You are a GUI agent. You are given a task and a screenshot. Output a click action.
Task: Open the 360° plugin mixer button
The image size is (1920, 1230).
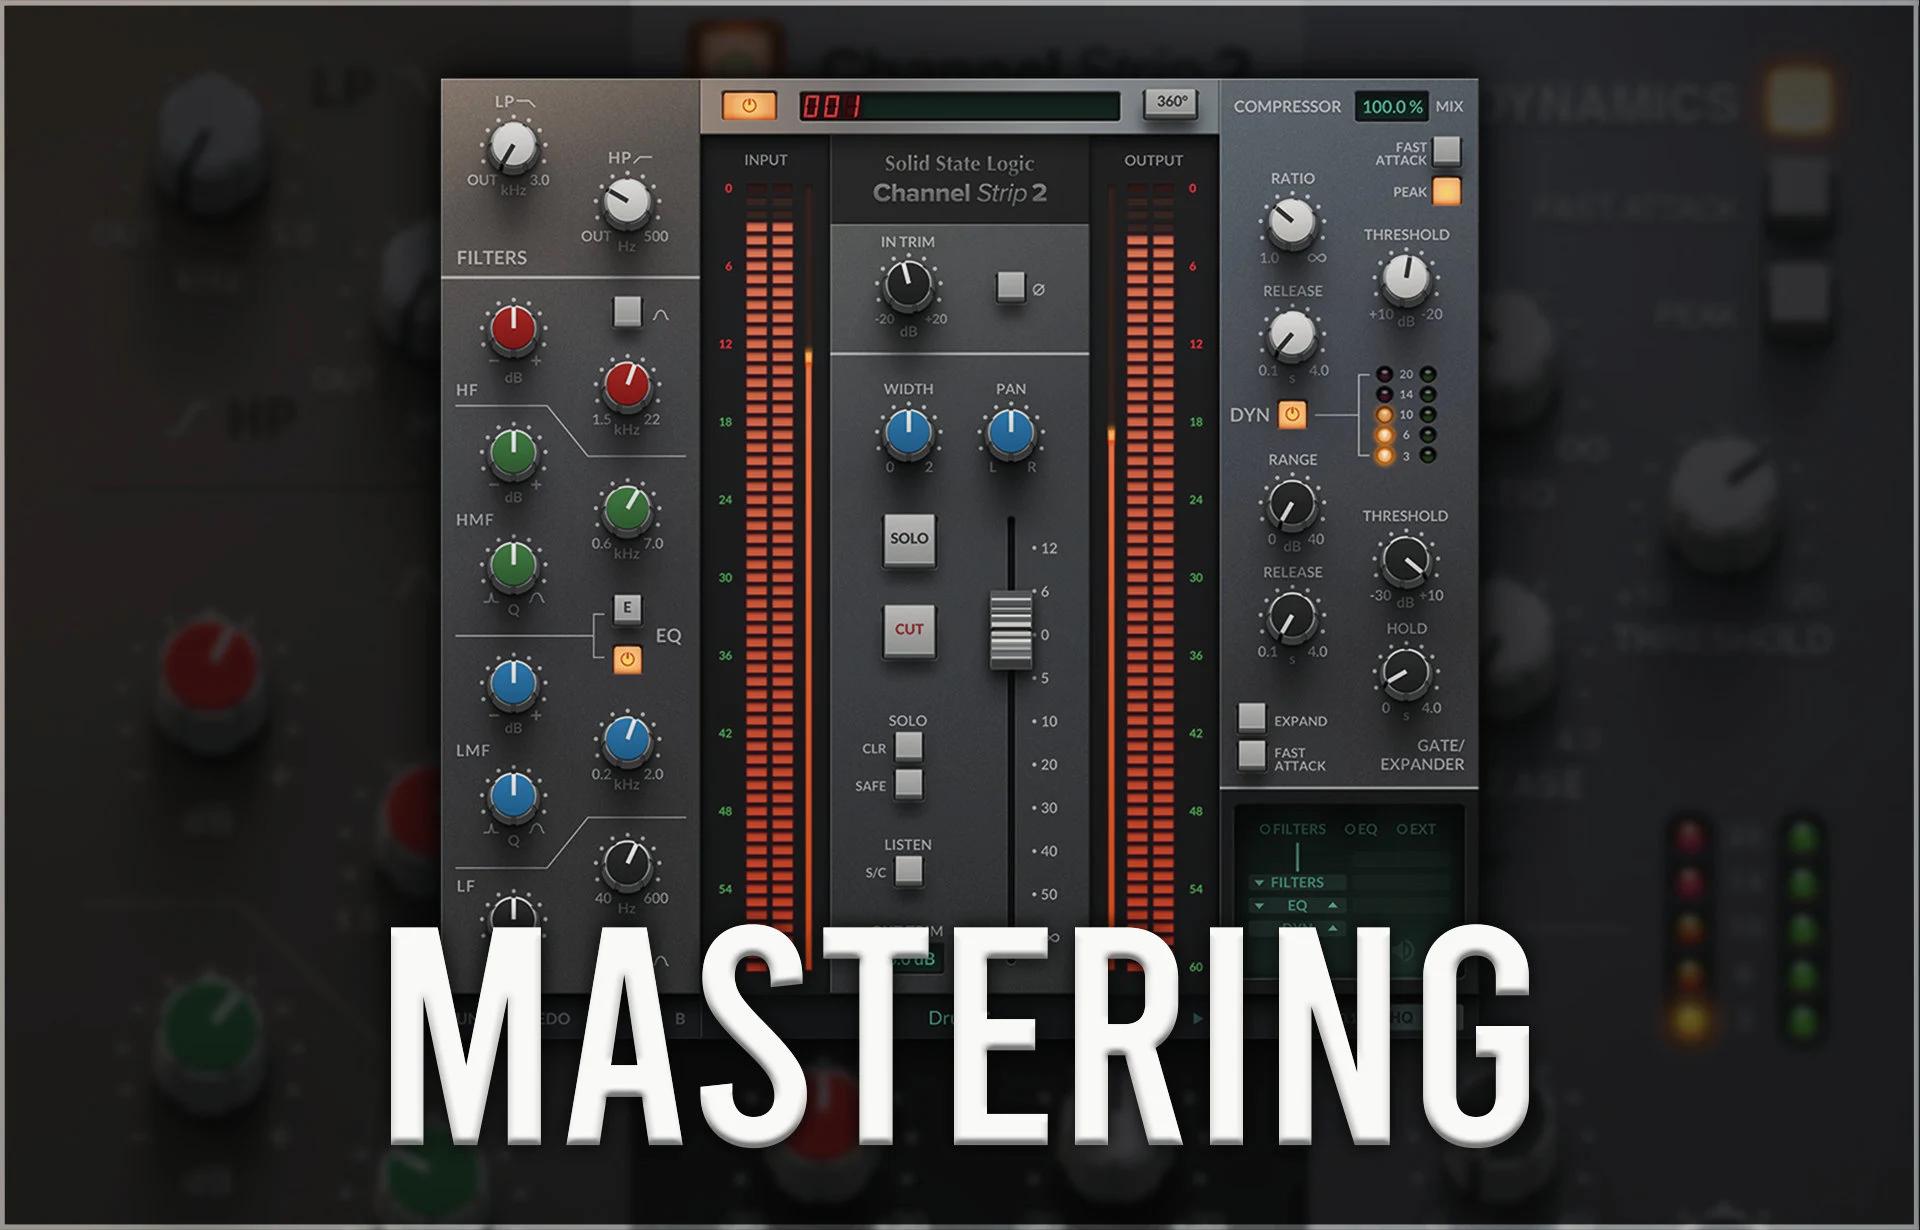[x=1171, y=103]
